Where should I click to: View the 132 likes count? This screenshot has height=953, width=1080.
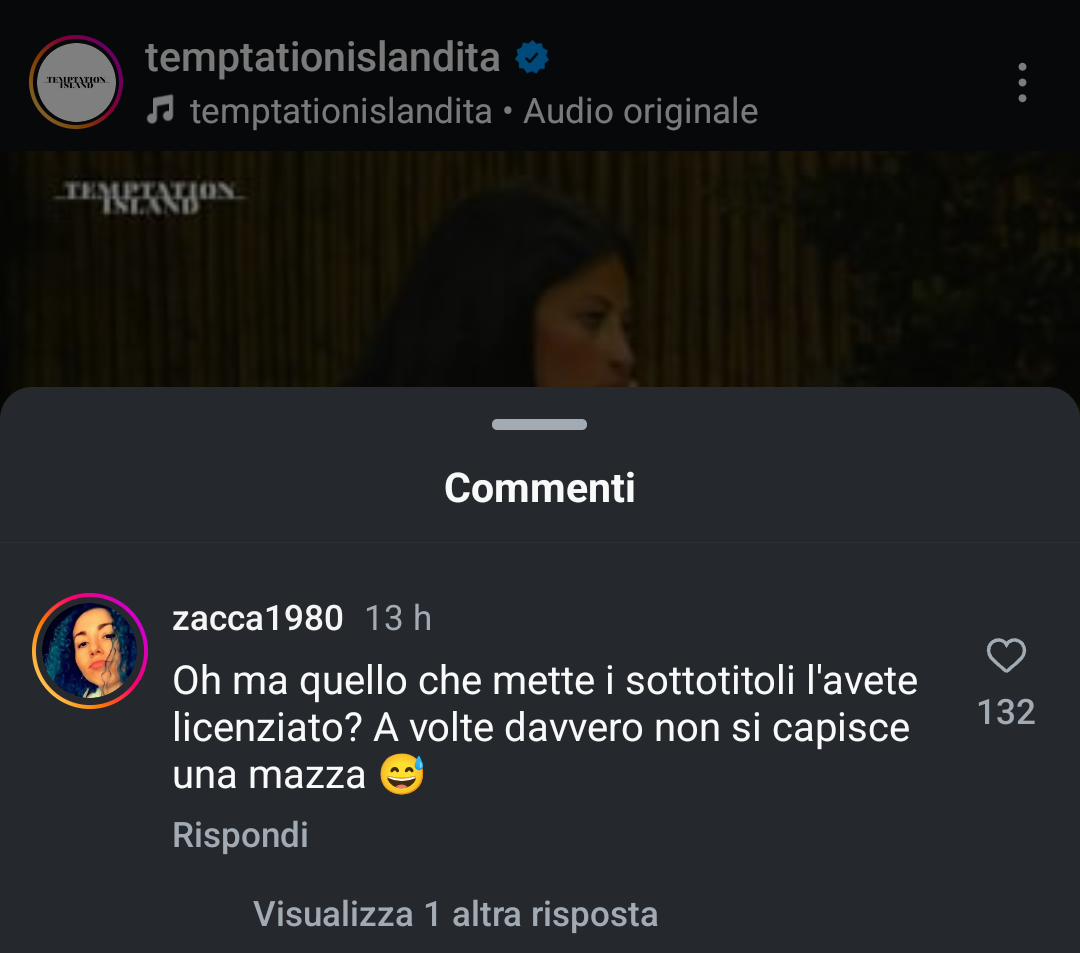tap(1006, 712)
